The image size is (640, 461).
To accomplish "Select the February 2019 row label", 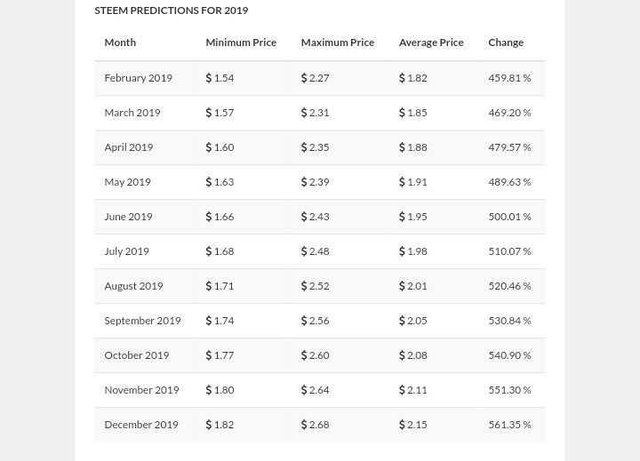I will [138, 77].
